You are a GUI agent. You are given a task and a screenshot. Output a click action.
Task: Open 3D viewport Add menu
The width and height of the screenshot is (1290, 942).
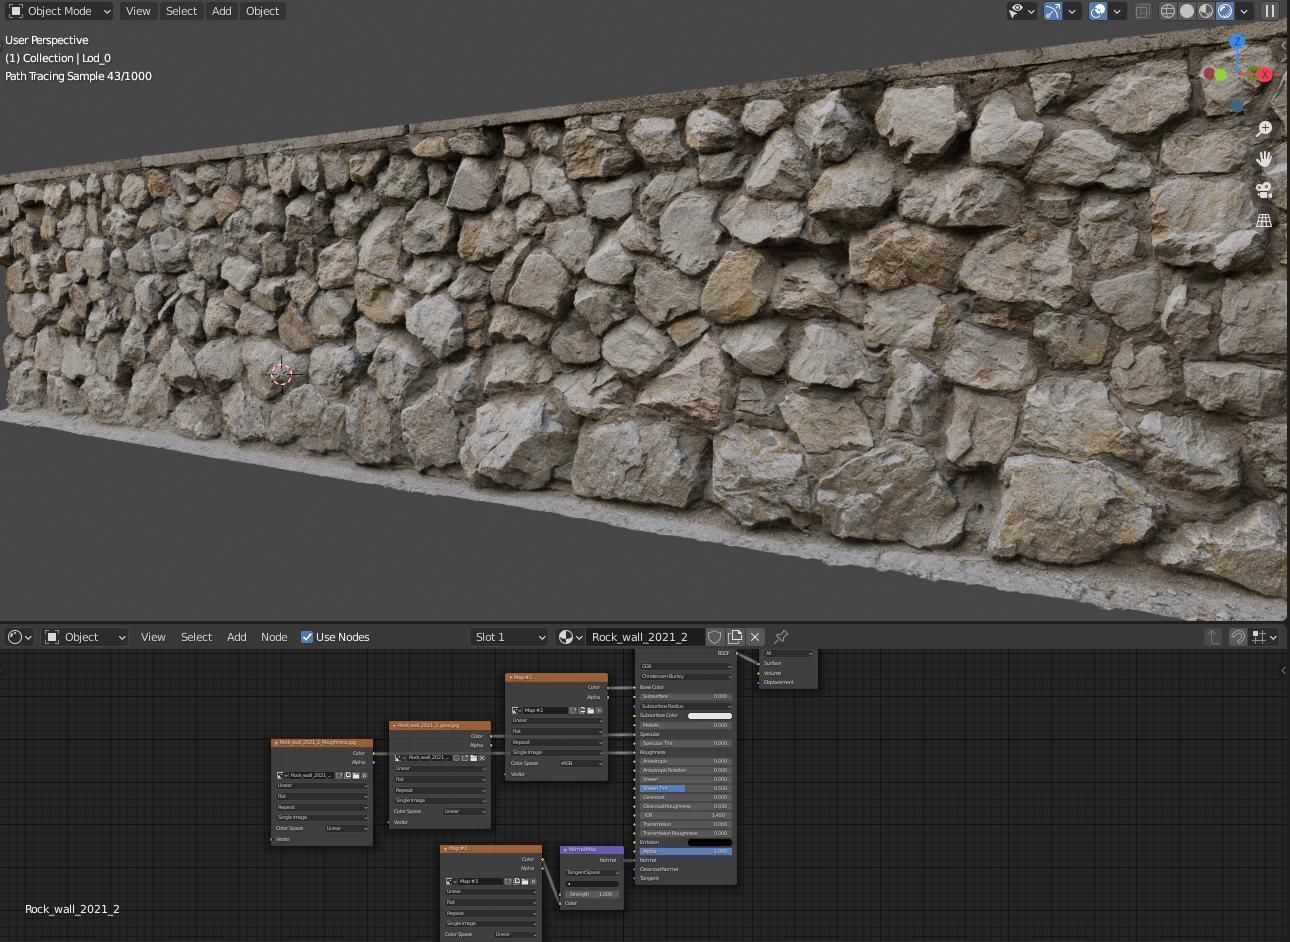pos(221,11)
